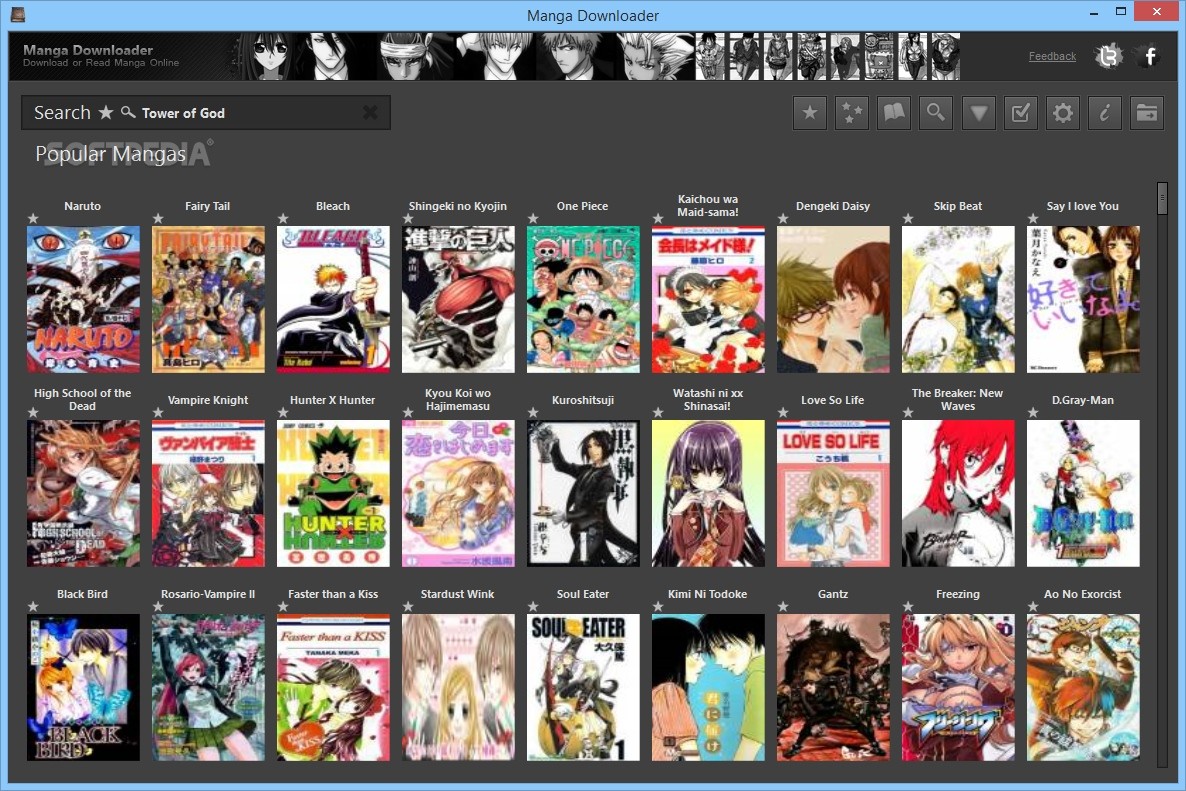This screenshot has height=791, width=1186.
Task: Click the Faster than a Kiss title
Action: pyautogui.click(x=333, y=594)
